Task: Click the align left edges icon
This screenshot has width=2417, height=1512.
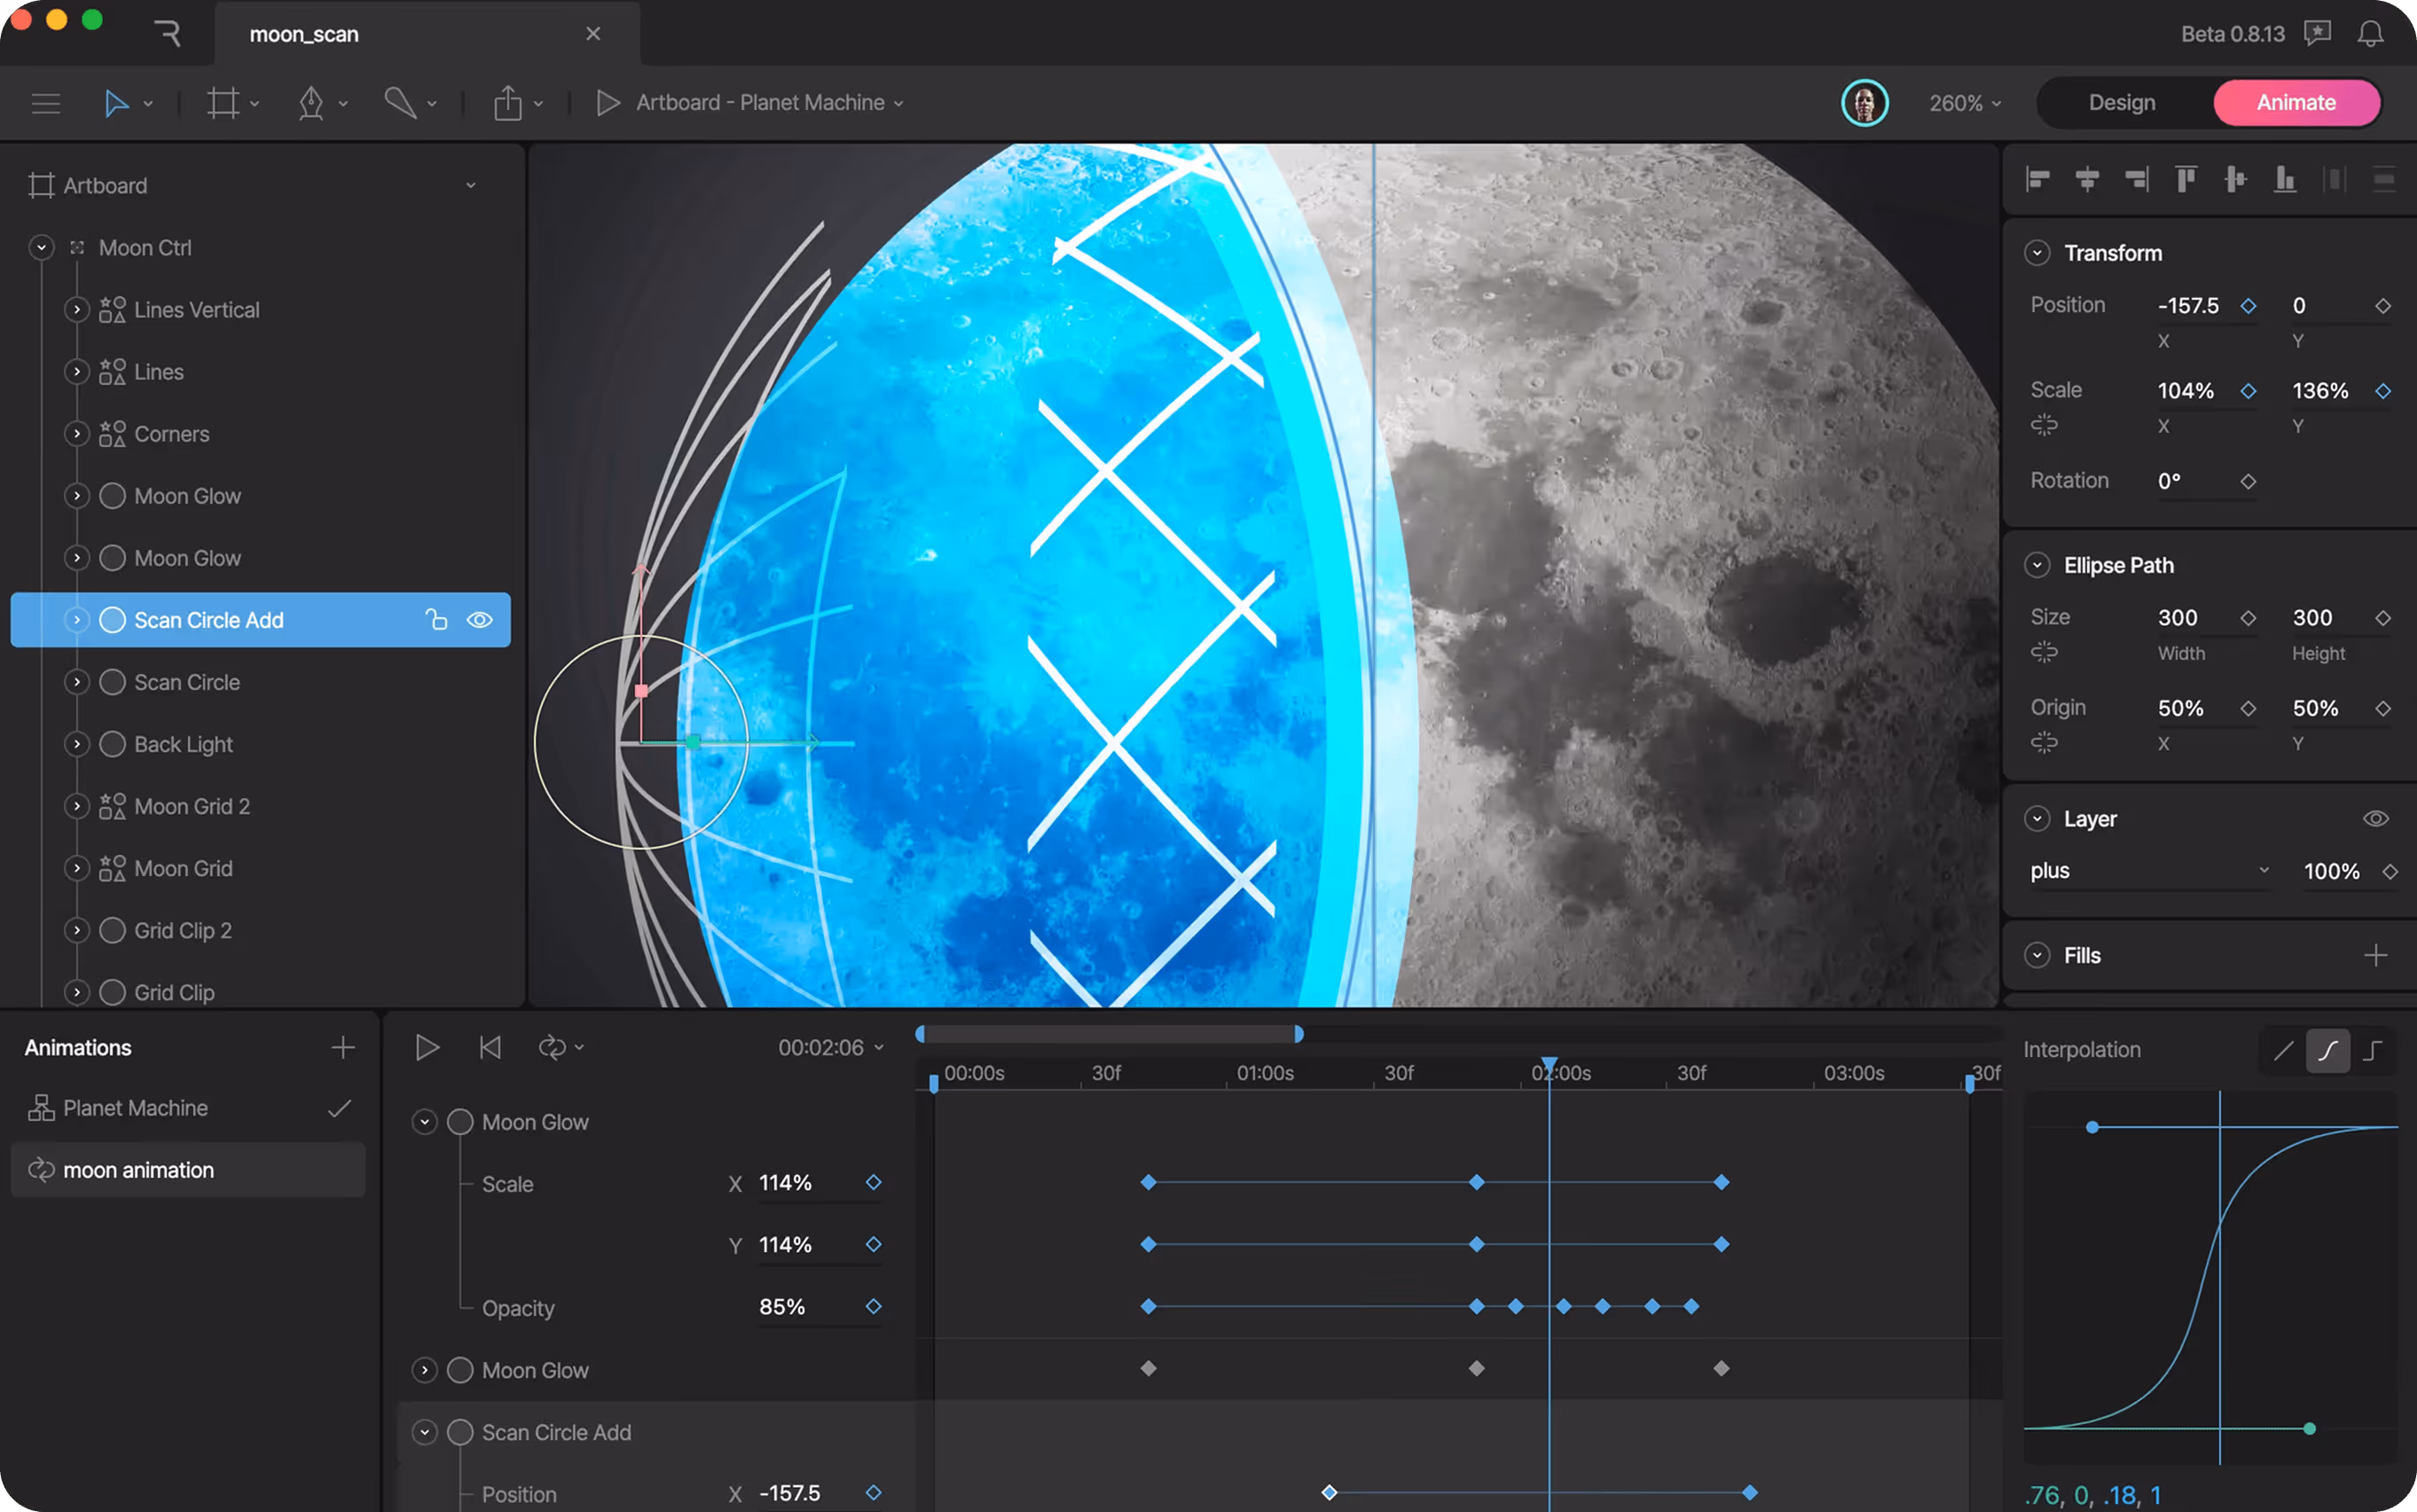Action: coord(2037,180)
